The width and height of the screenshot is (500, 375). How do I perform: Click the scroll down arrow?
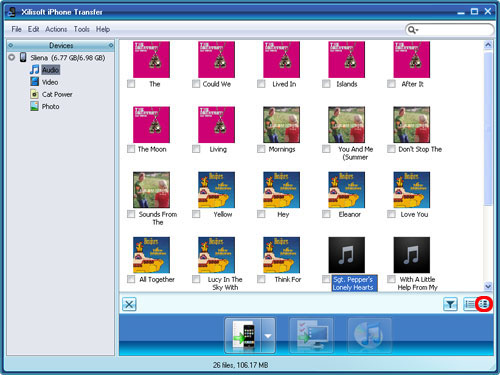pos(488,286)
